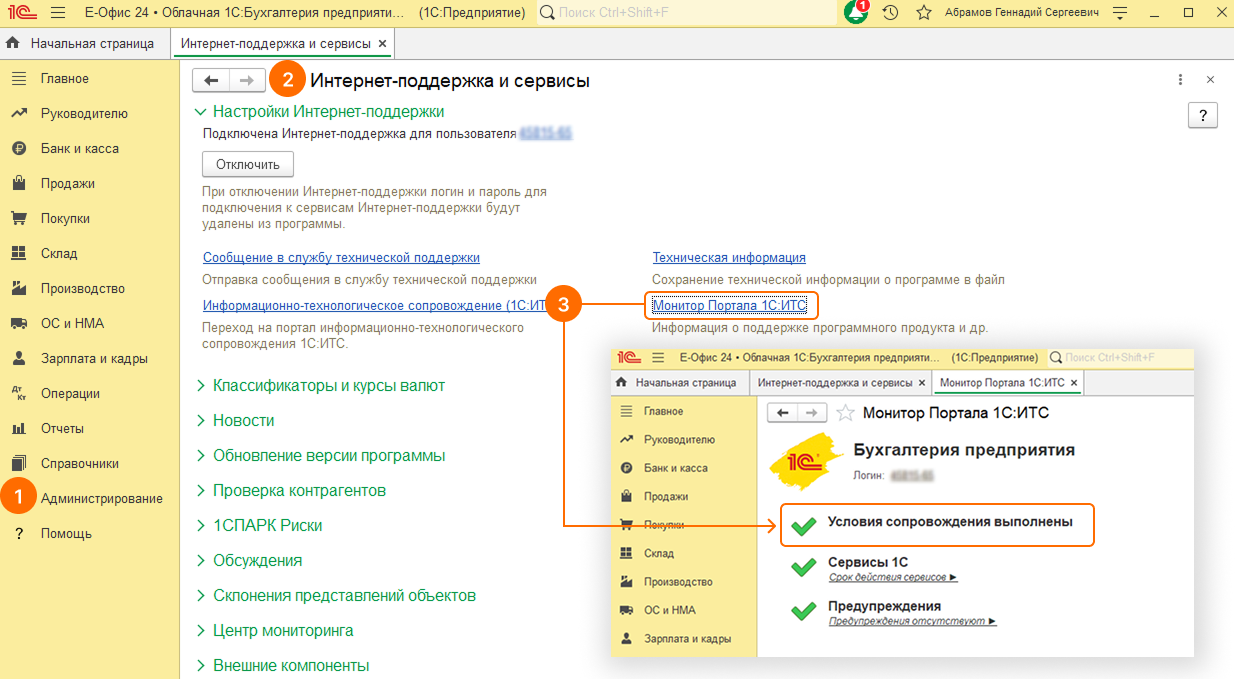The width and height of the screenshot is (1236, 679).
Task: Click the blurred user login link
Action: tap(545, 133)
